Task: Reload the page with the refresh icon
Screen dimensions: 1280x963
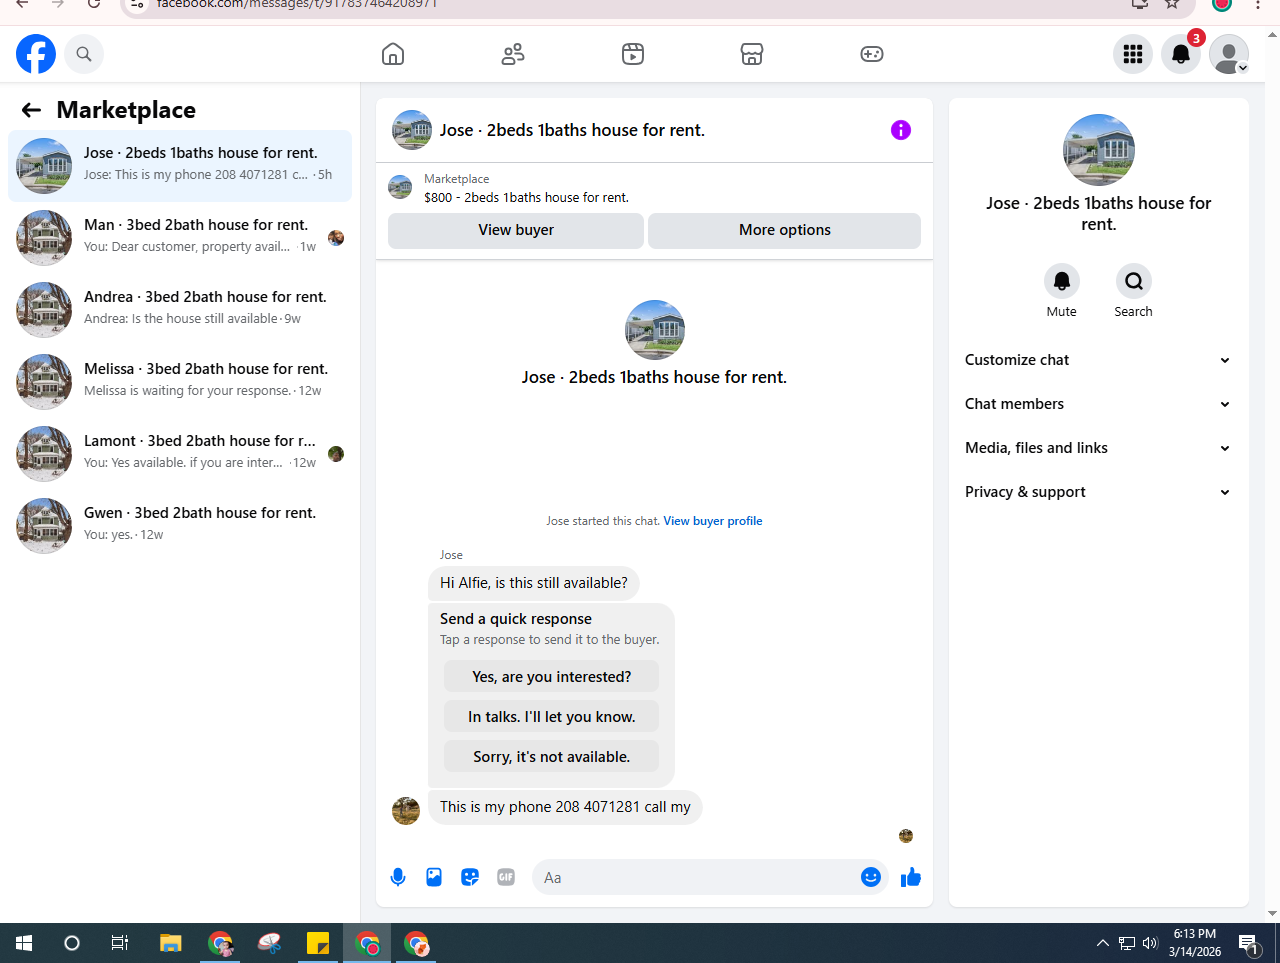Action: tap(94, 4)
